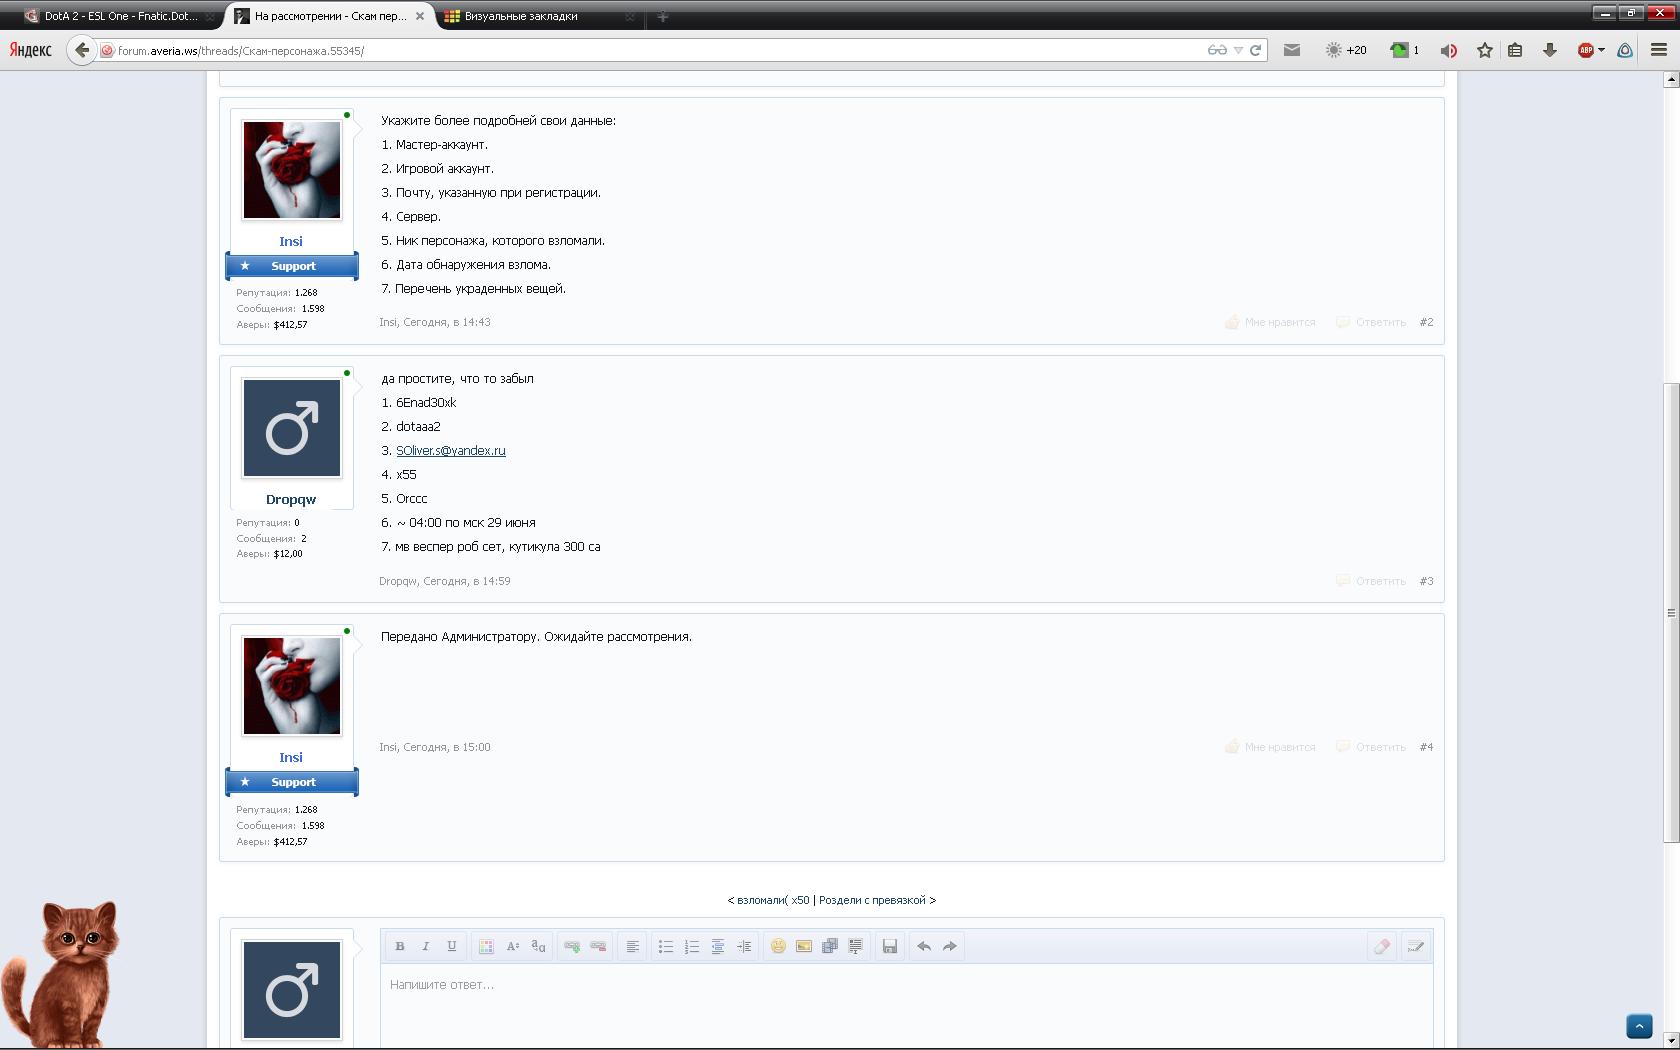
Task: Close the DotA 2 tab
Action: pyautogui.click(x=210, y=16)
